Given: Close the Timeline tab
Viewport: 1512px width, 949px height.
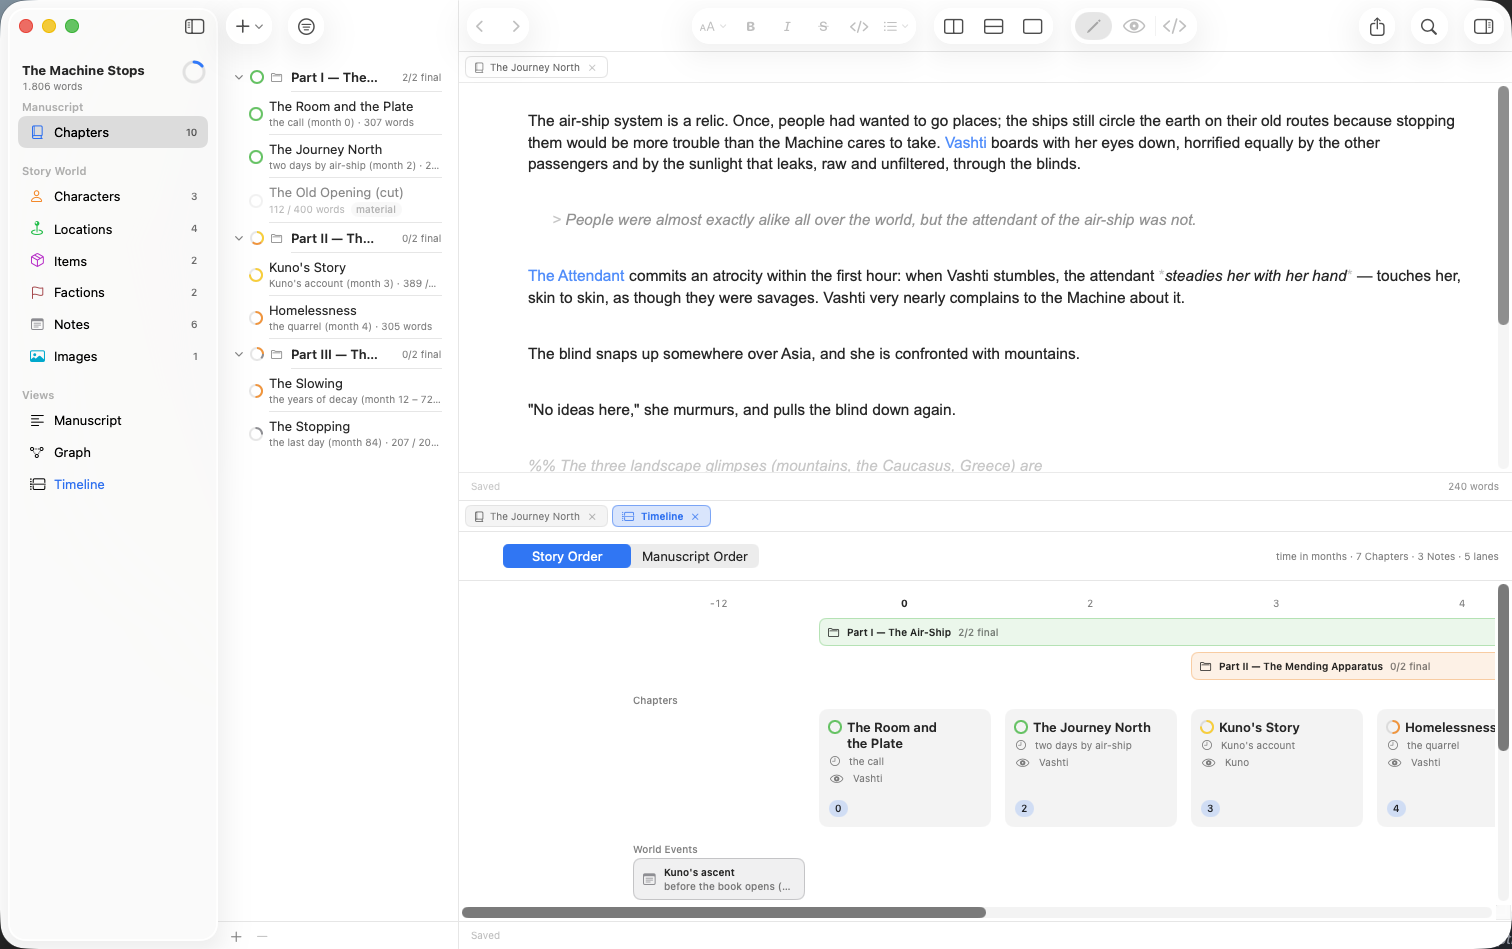Looking at the screenshot, I should point(695,517).
